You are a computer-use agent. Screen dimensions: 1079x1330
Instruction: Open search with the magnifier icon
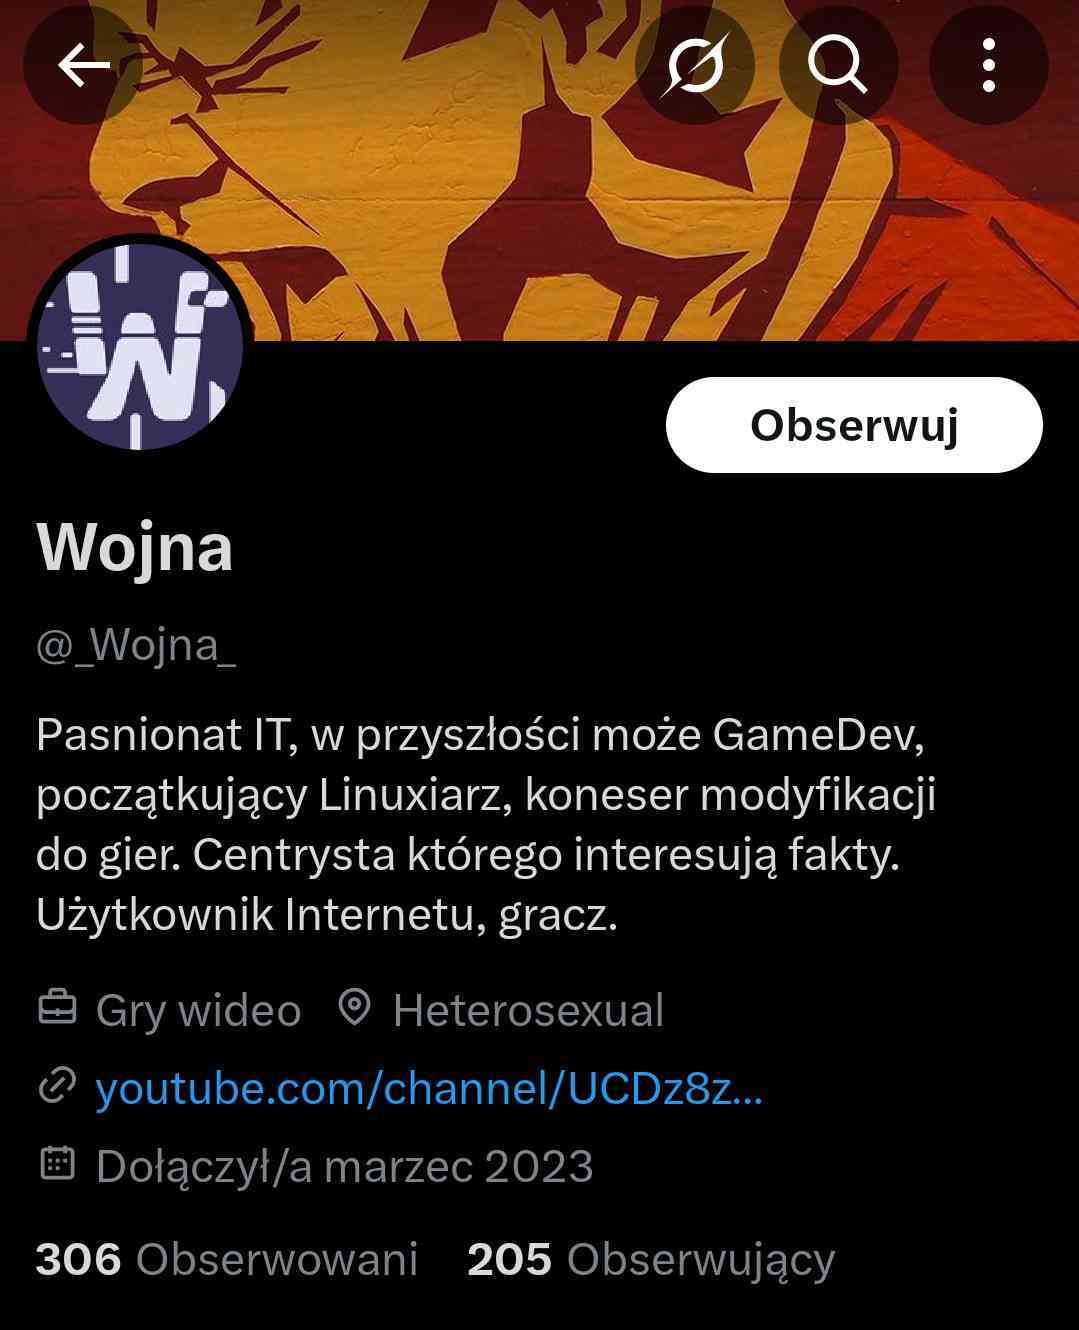click(838, 66)
